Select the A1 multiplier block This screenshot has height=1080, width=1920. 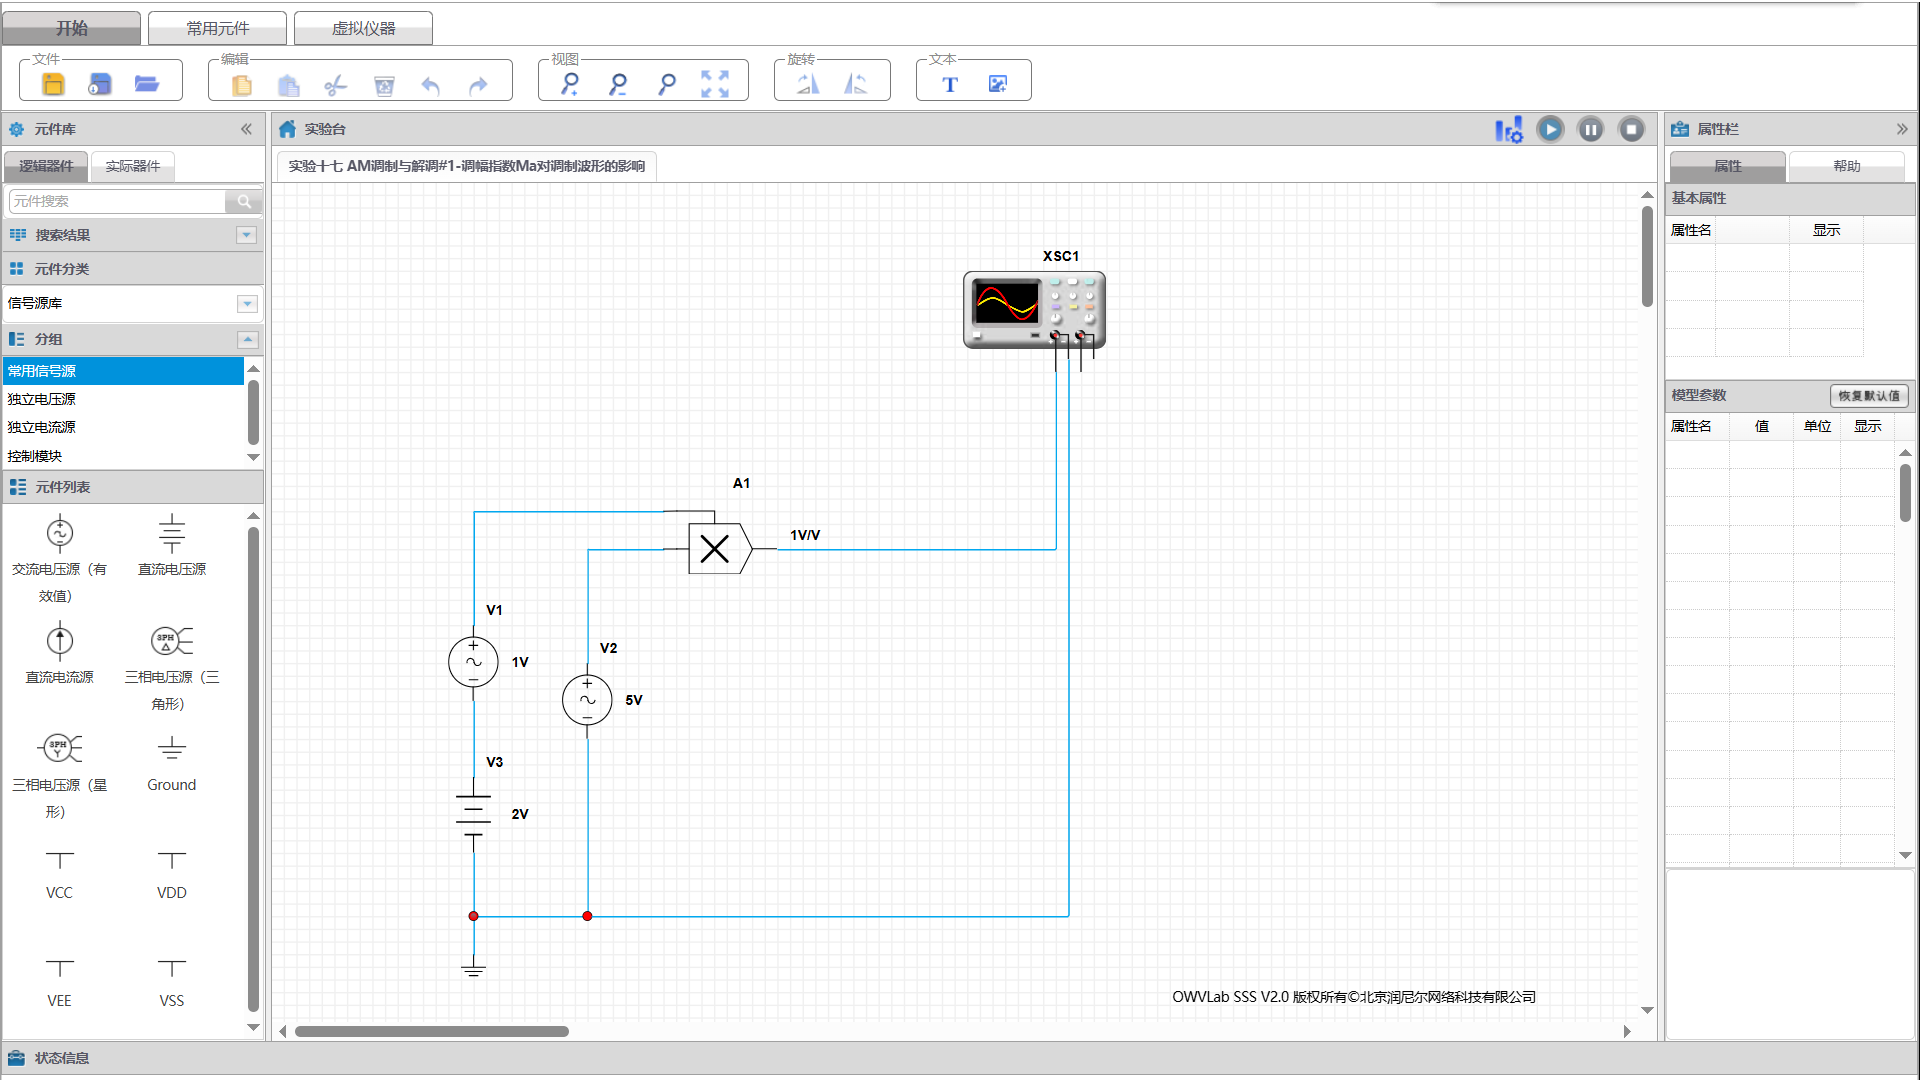point(720,548)
